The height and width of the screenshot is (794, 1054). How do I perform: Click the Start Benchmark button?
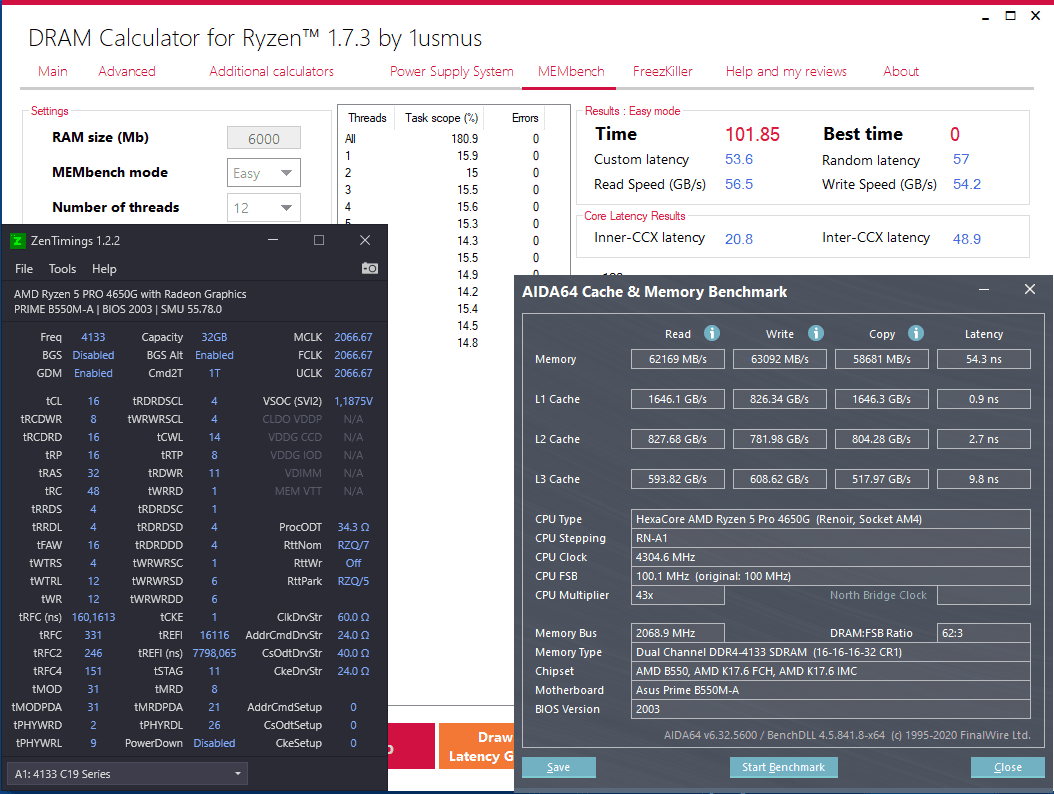point(783,767)
